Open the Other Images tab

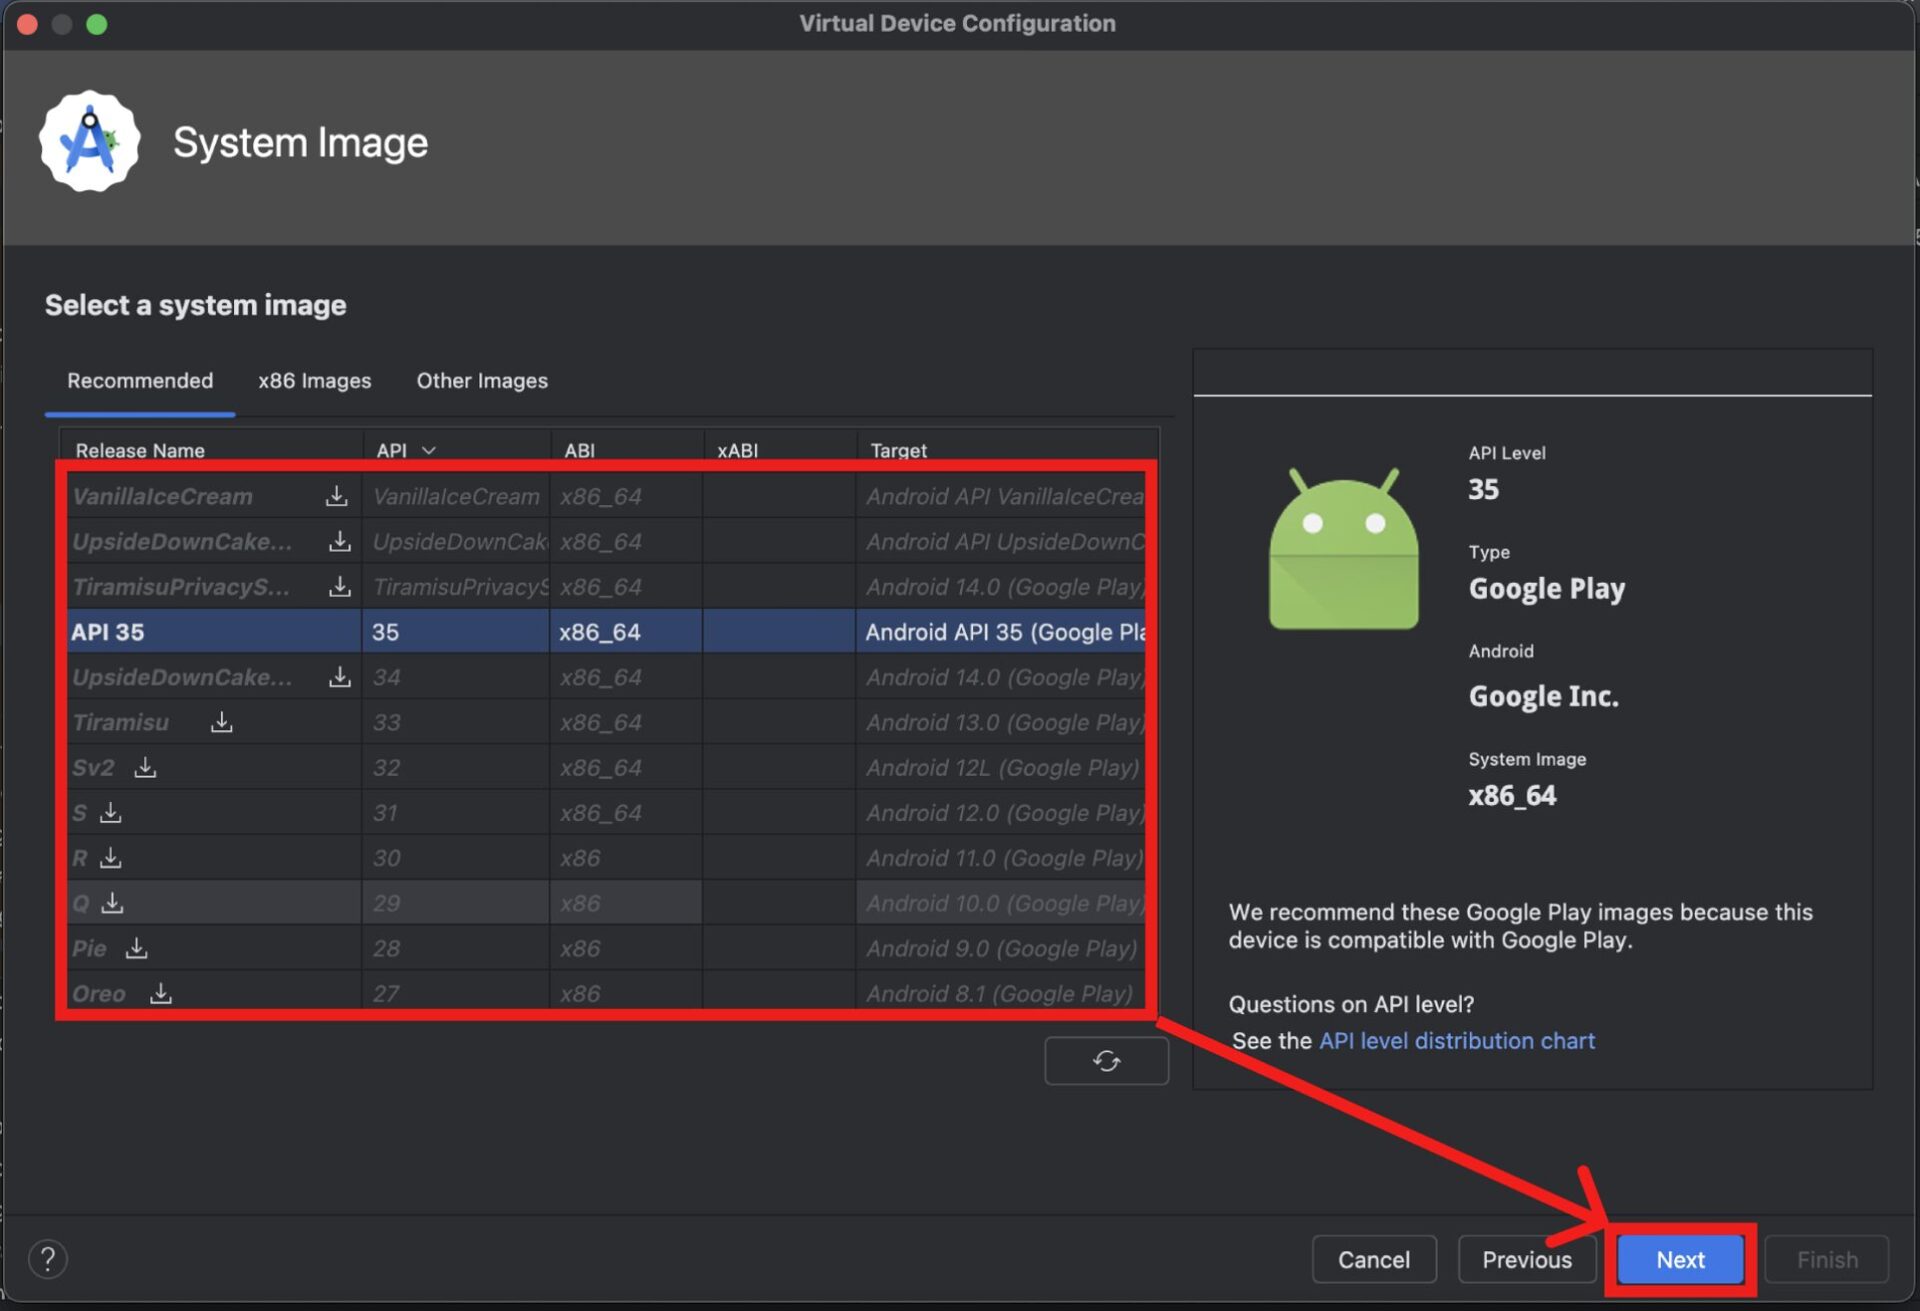pos(482,381)
